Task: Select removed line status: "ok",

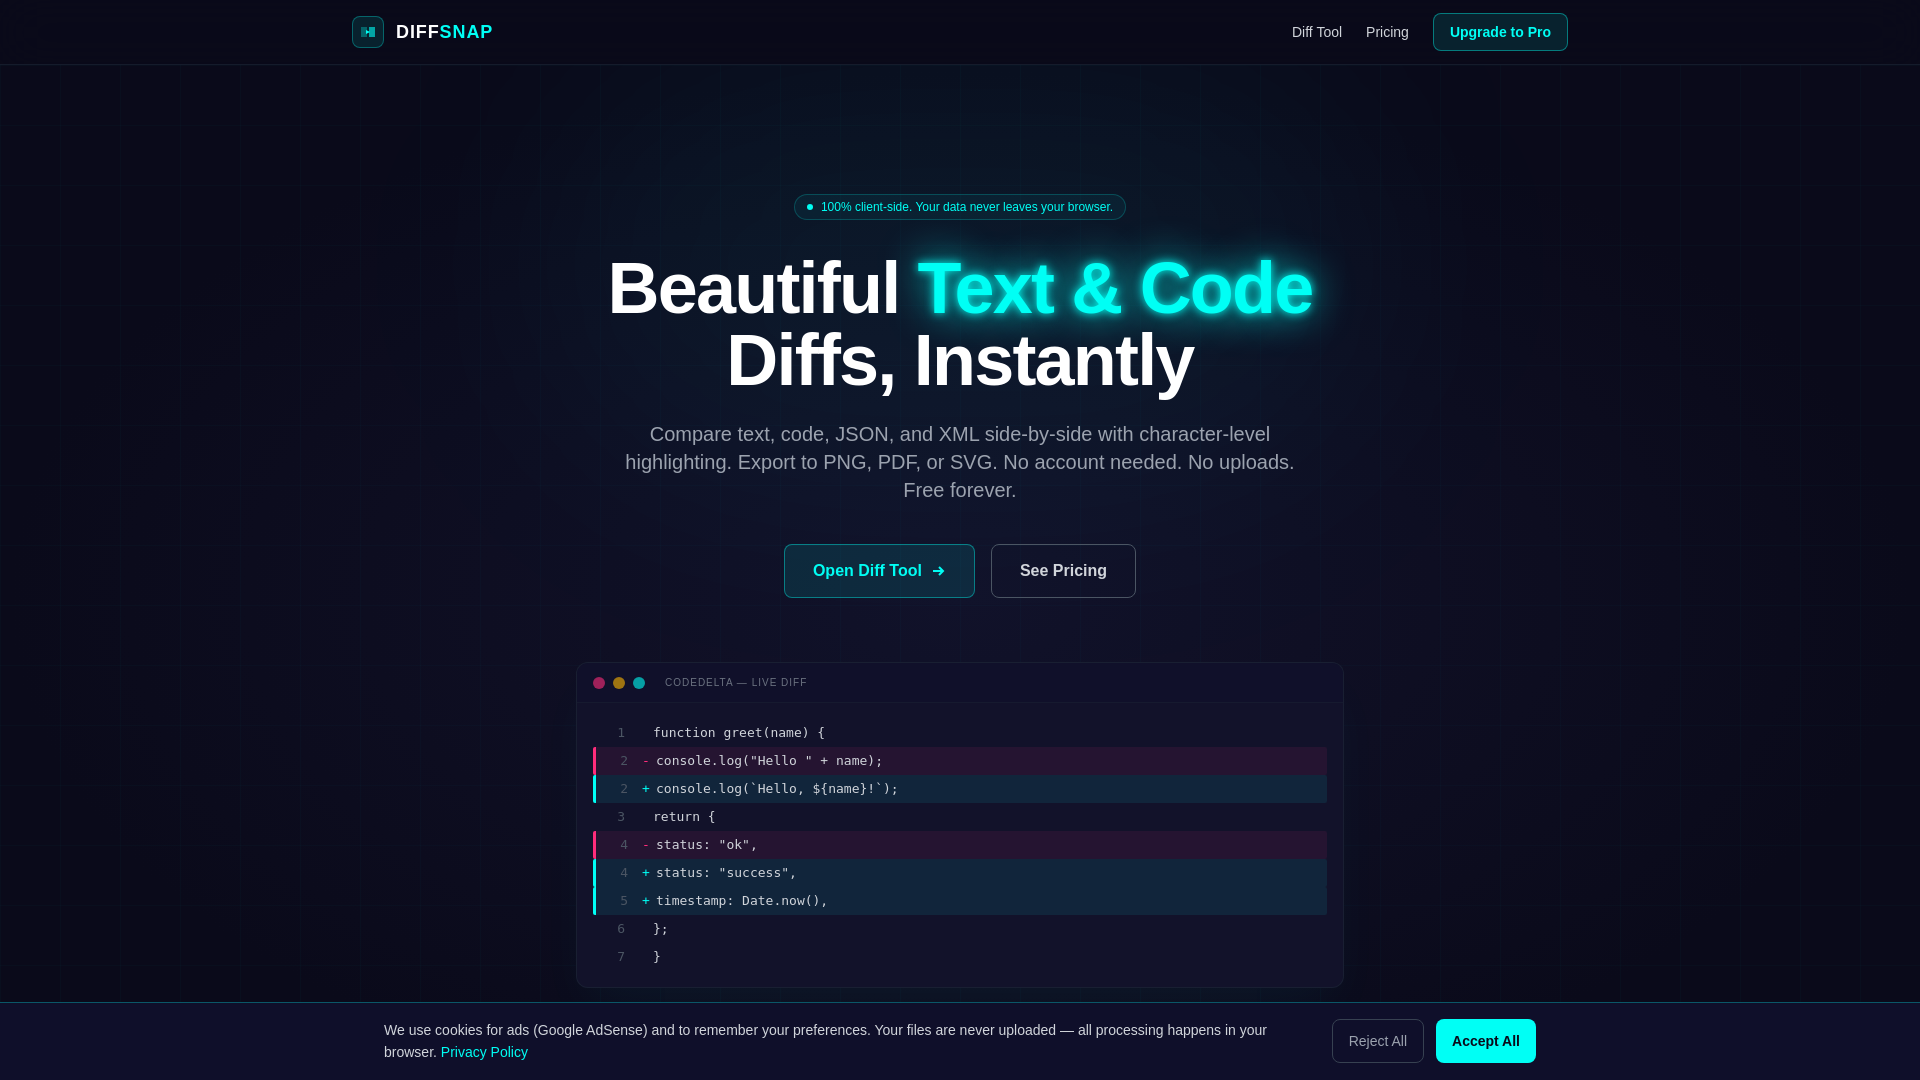Action: click(960, 845)
